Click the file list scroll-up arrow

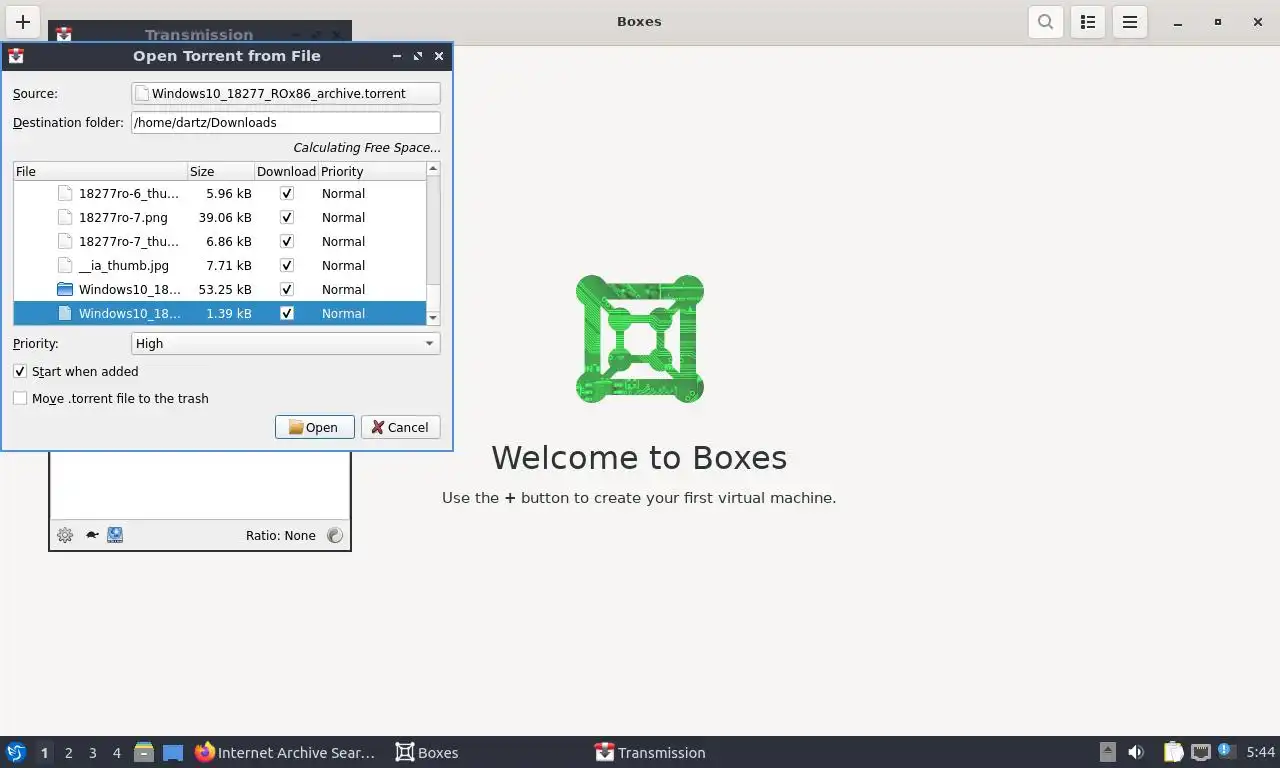tap(433, 168)
